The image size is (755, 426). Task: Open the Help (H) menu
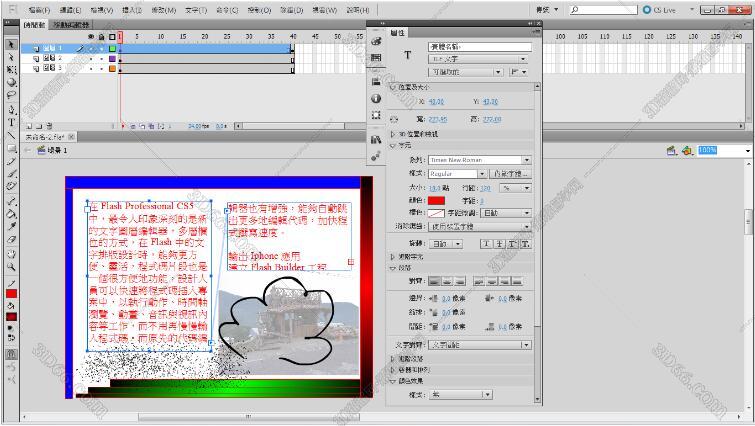tap(357, 10)
